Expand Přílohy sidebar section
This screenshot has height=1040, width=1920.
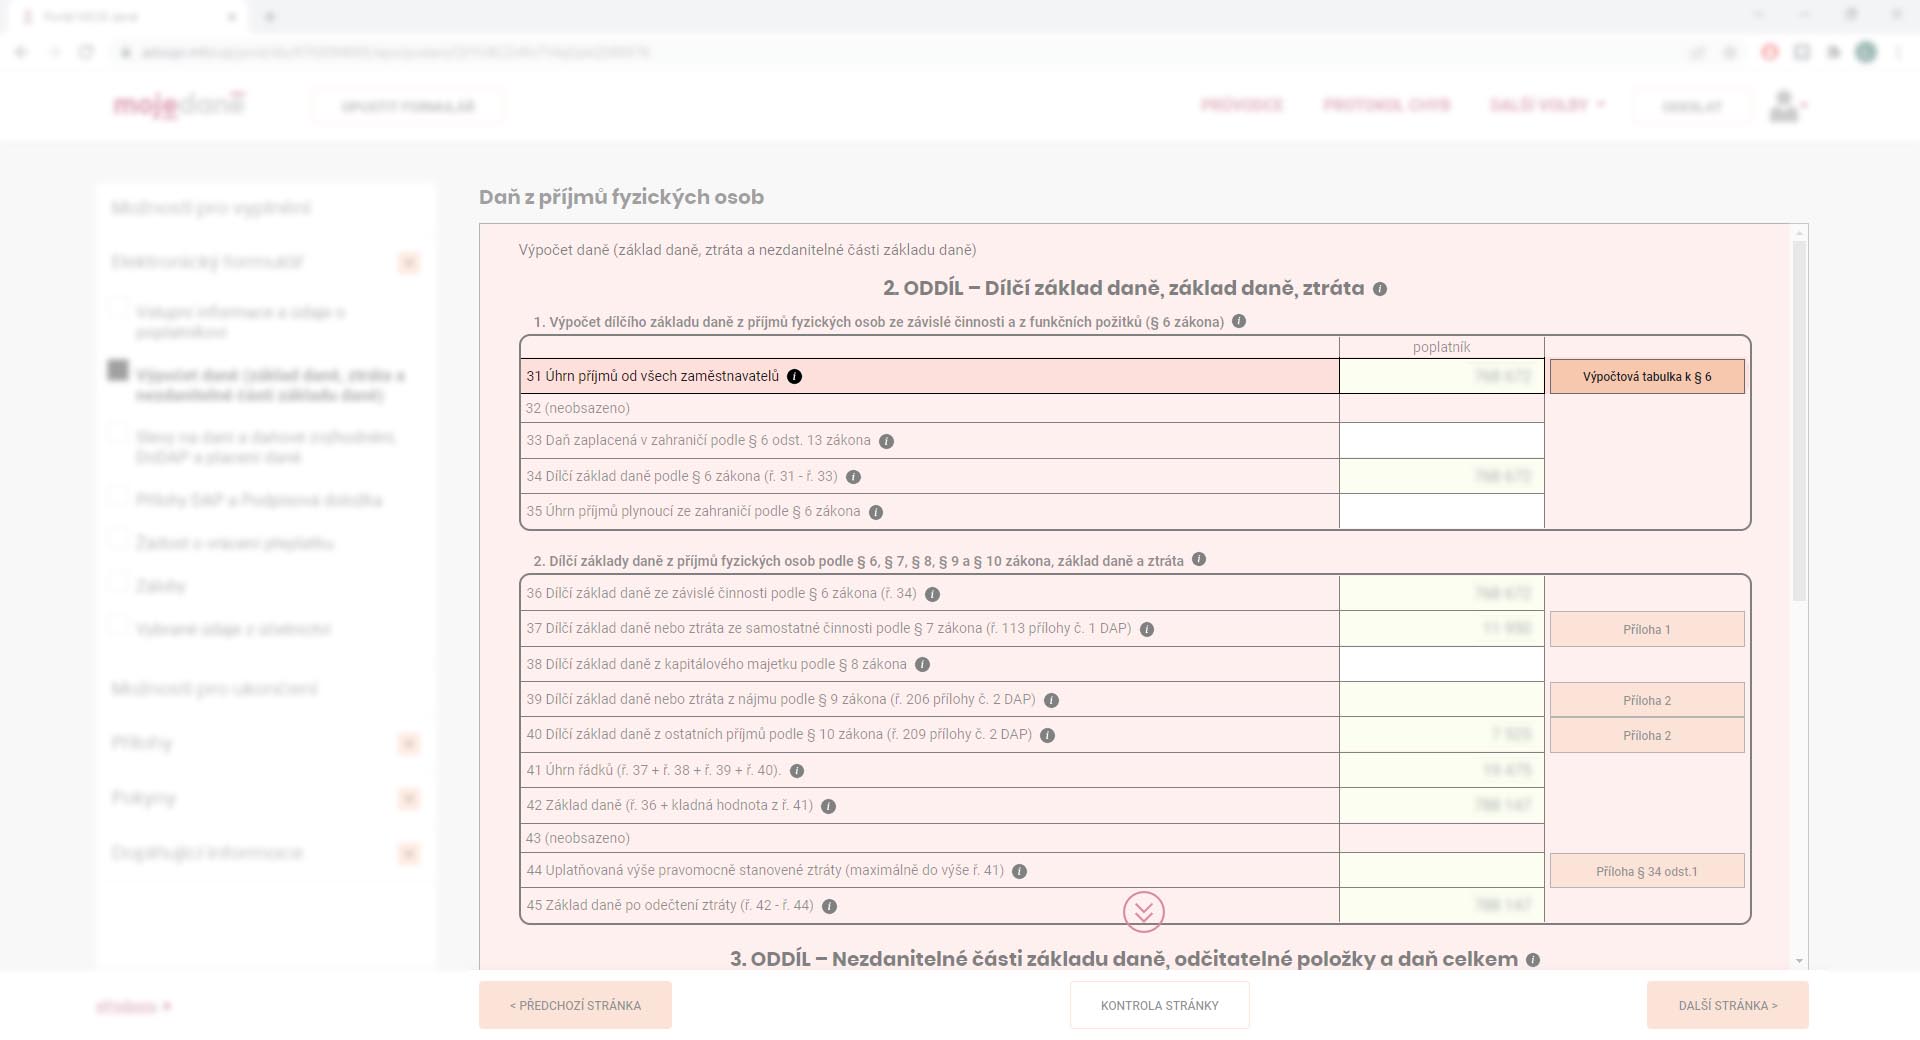pos(408,744)
